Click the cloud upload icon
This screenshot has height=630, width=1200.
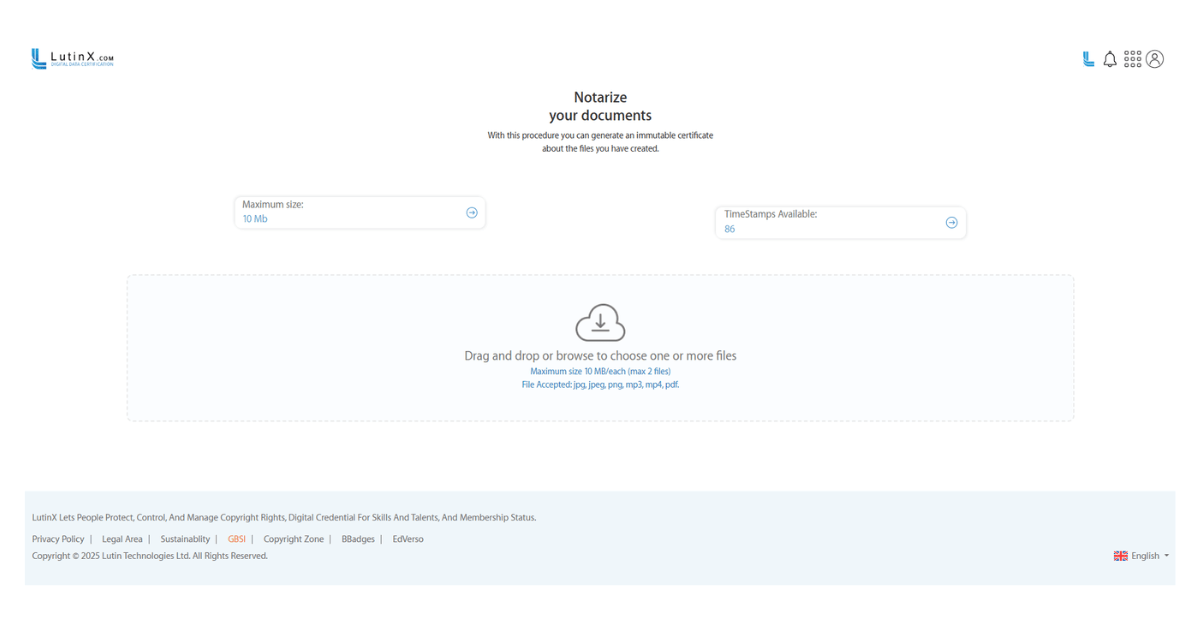[600, 323]
